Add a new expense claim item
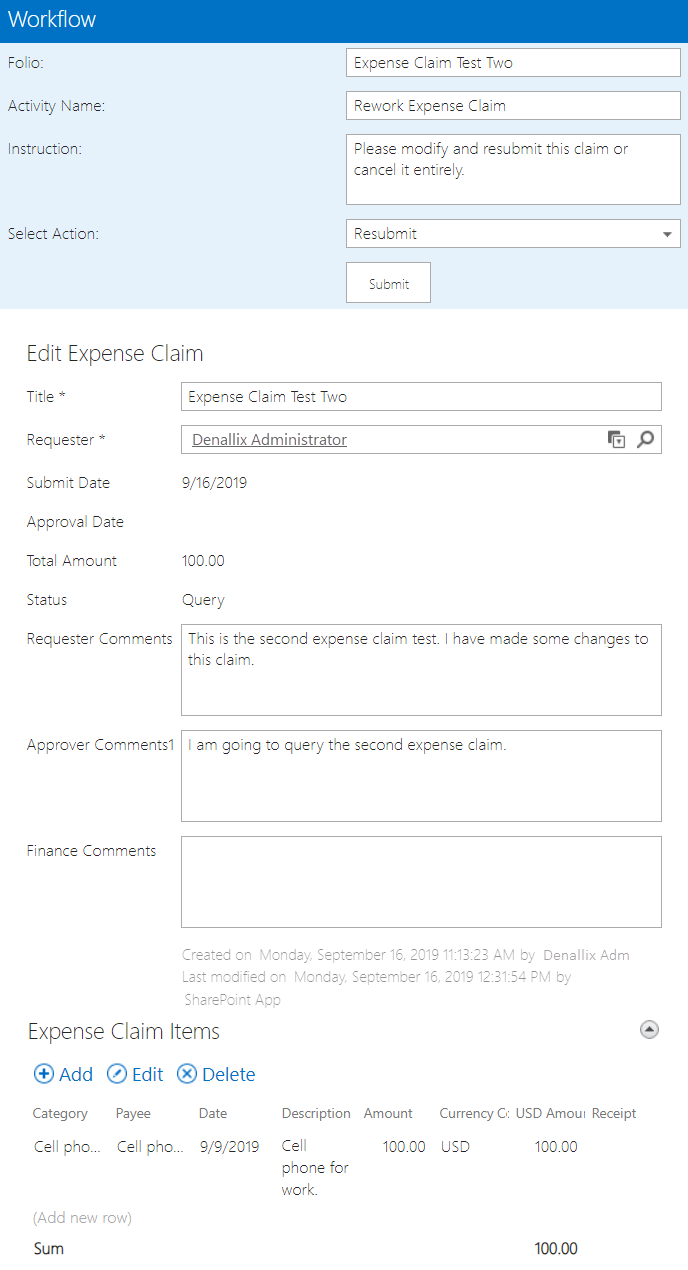This screenshot has height=1270, width=688. [64, 1074]
